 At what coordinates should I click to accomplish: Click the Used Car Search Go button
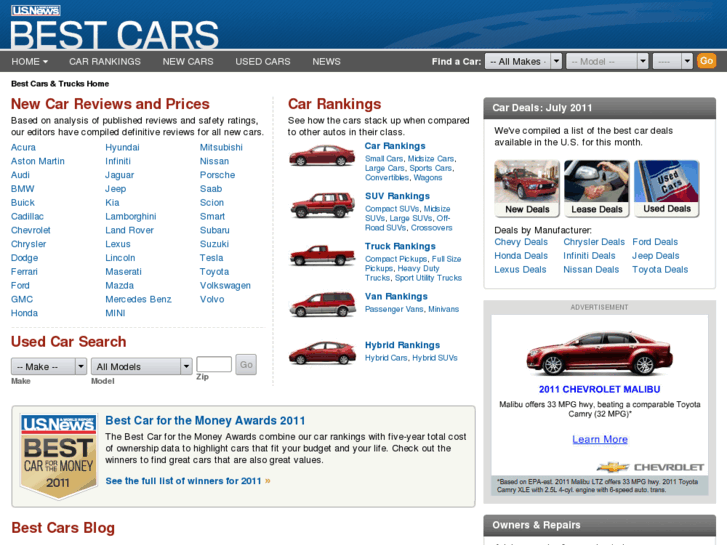(x=246, y=365)
